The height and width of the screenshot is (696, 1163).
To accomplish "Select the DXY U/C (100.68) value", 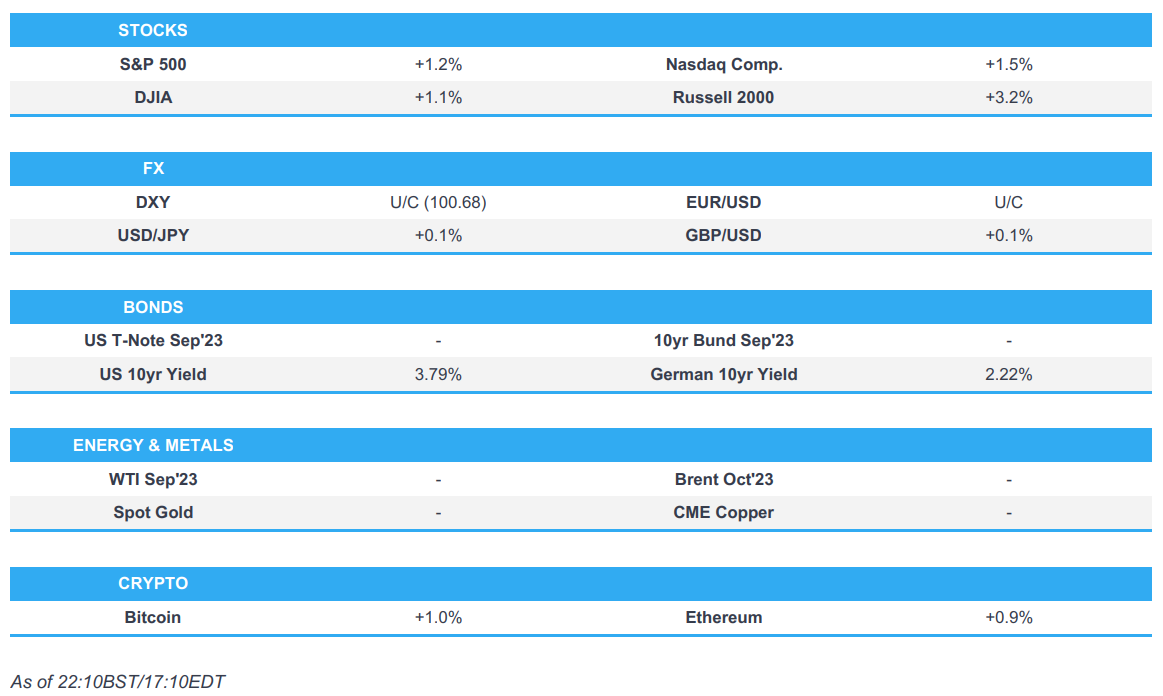I will [438, 202].
